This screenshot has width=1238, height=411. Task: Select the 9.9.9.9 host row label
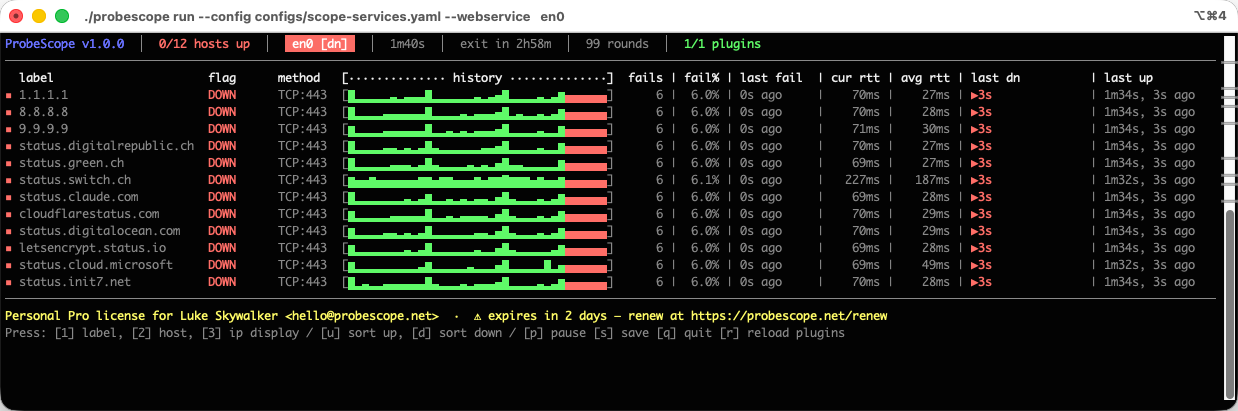(x=43, y=129)
